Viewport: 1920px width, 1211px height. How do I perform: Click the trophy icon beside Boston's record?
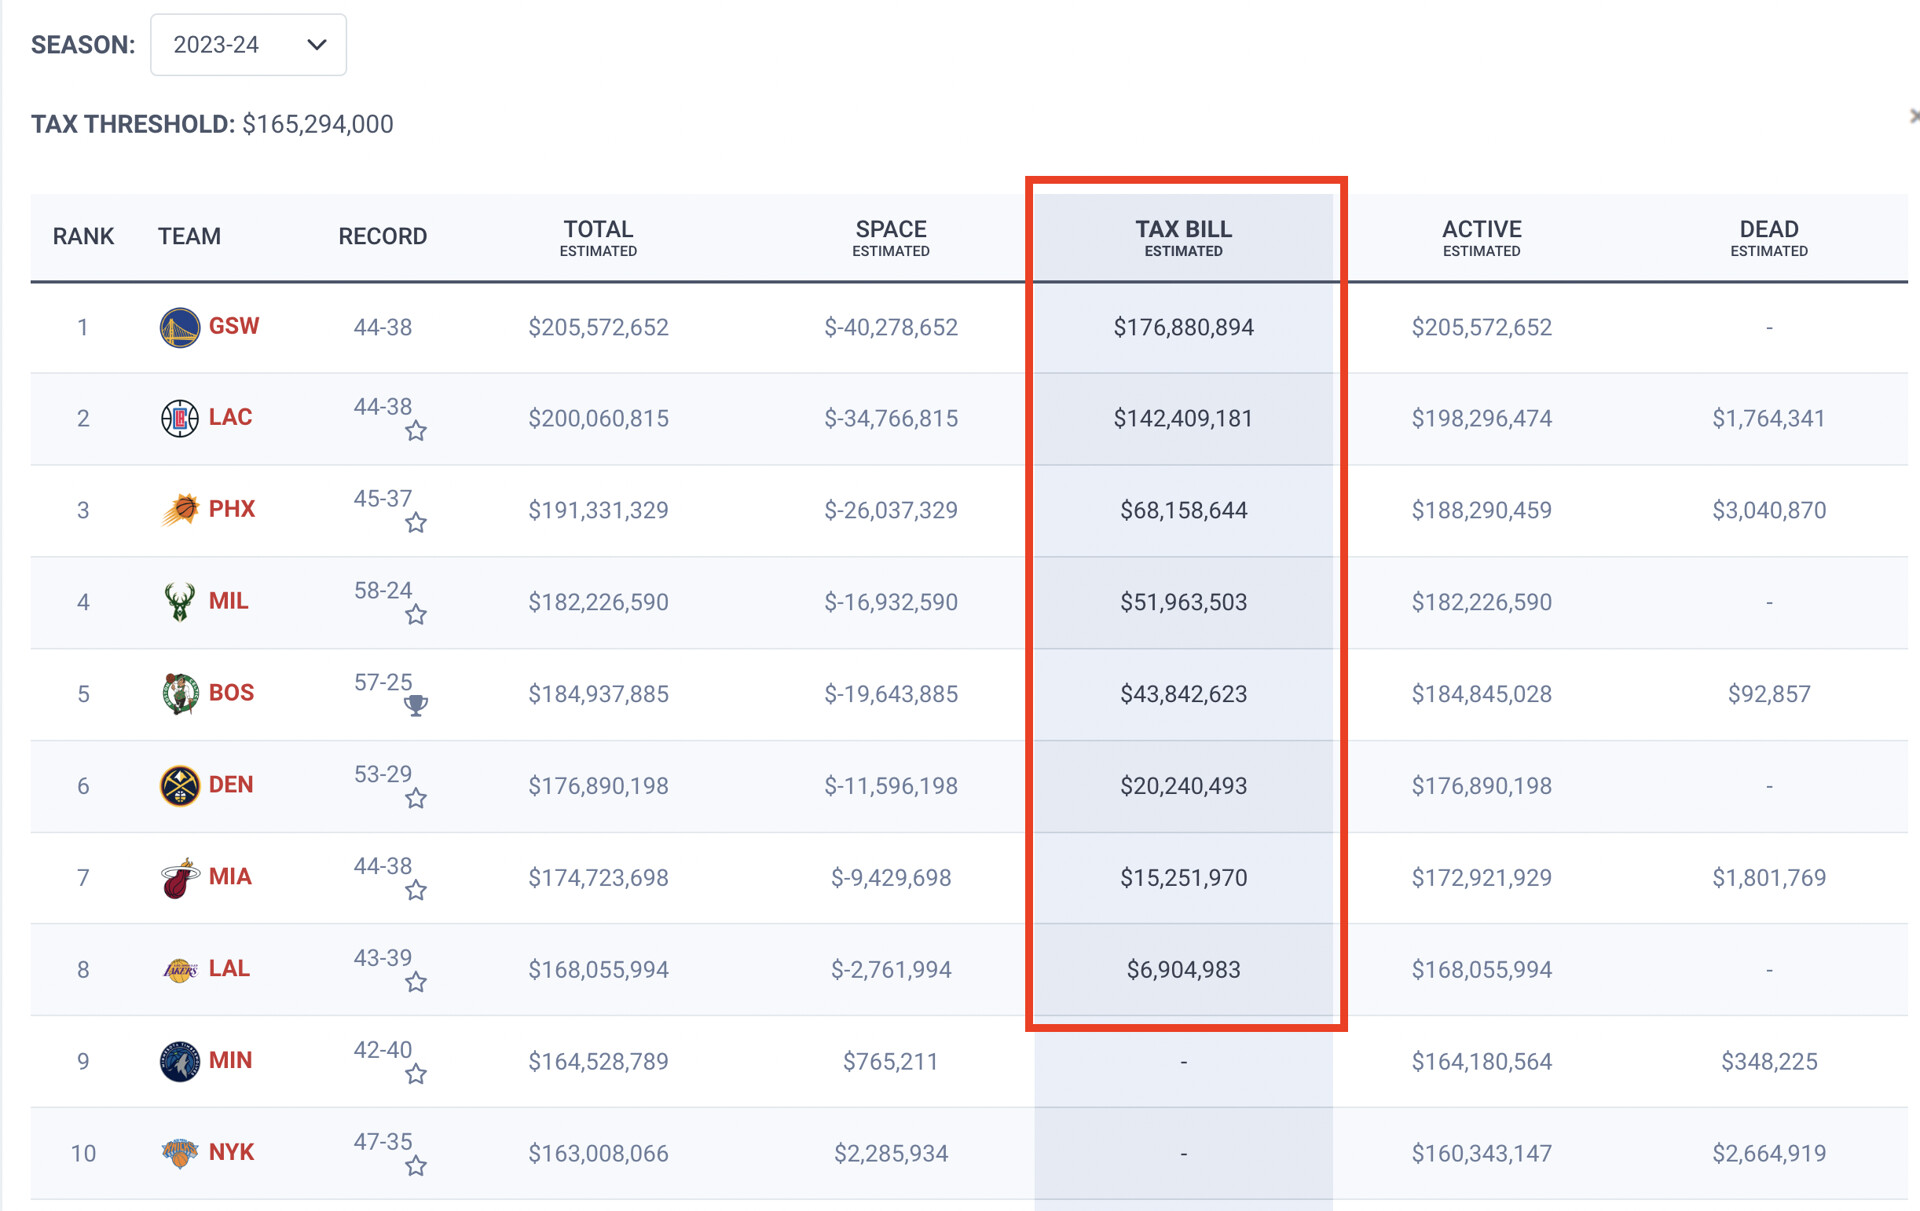click(416, 705)
